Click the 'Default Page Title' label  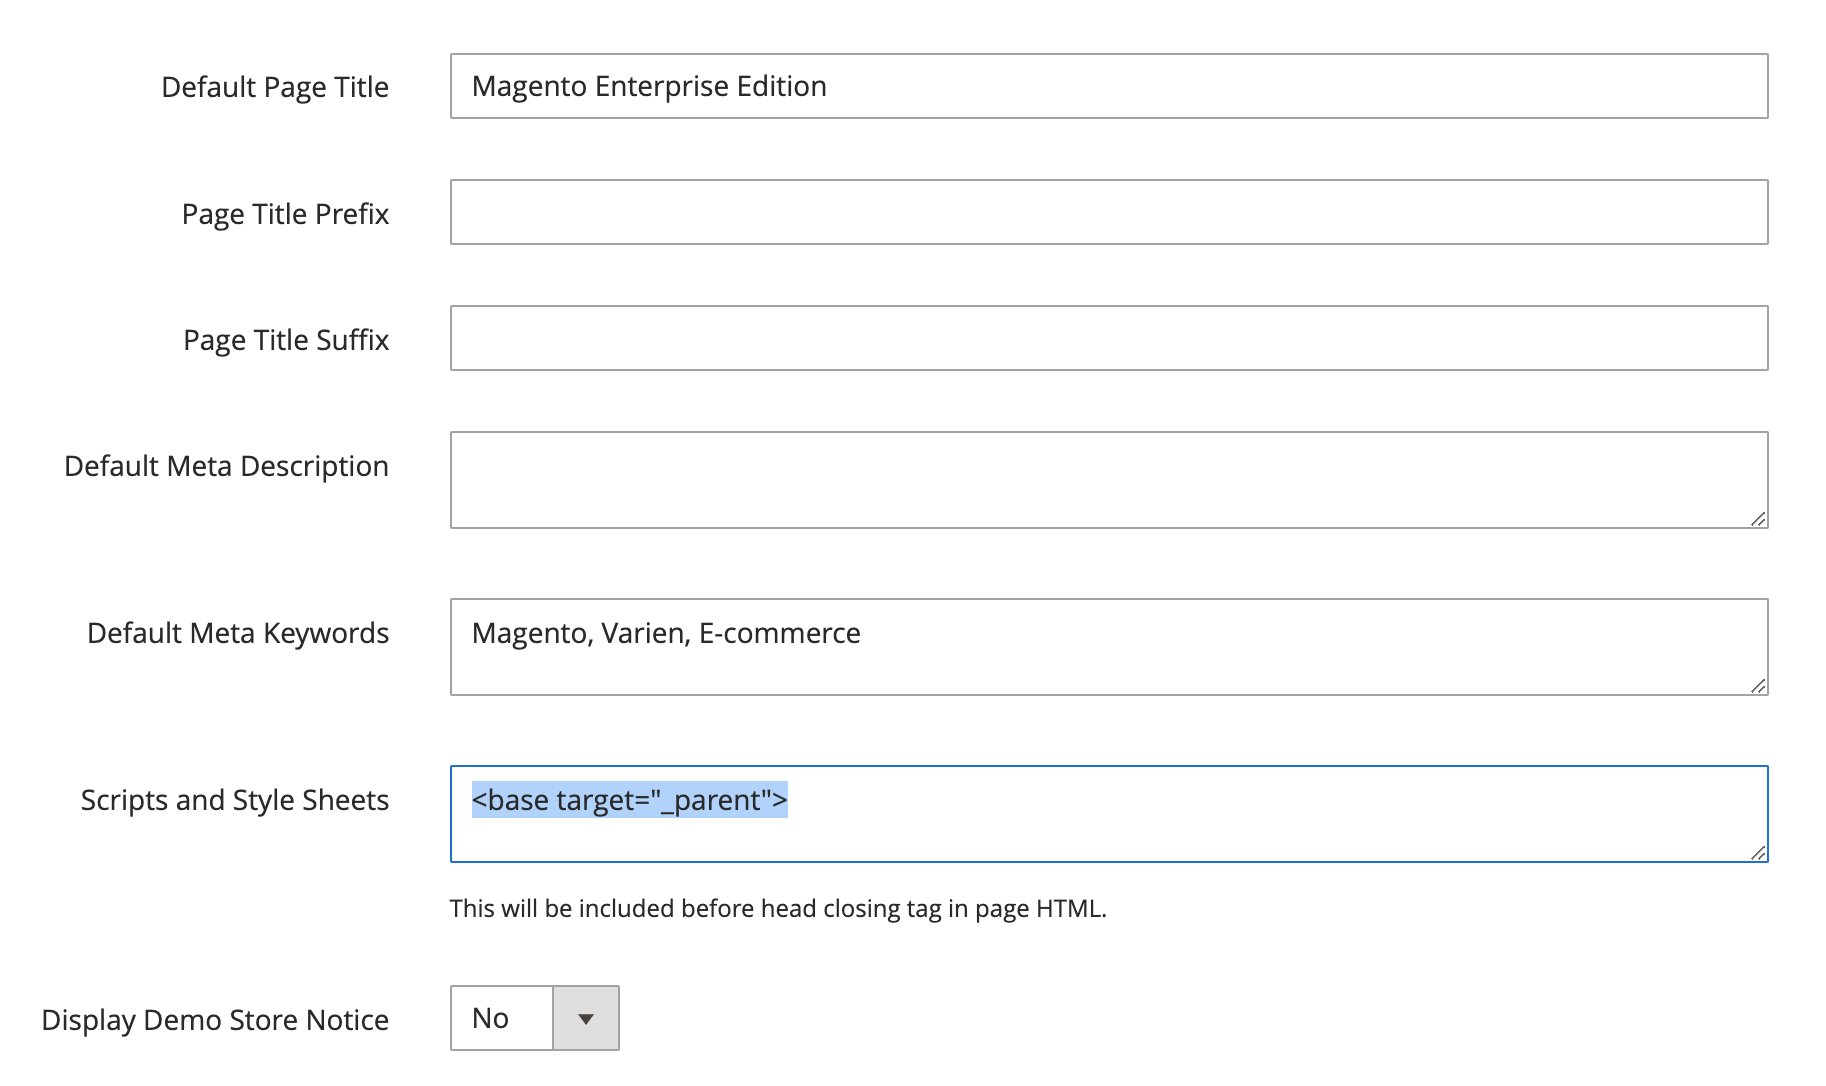275,87
